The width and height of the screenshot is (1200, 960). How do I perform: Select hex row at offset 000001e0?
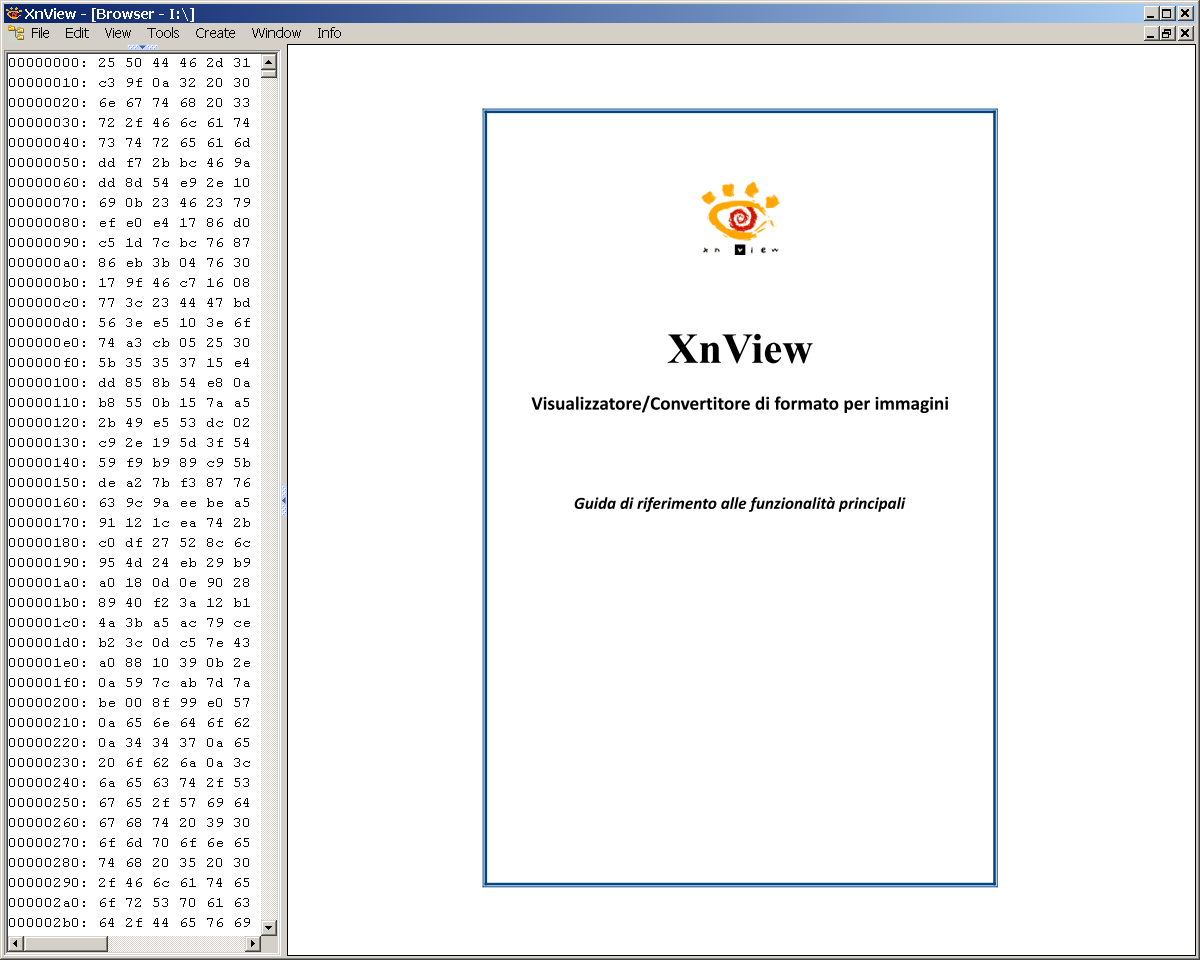130,662
